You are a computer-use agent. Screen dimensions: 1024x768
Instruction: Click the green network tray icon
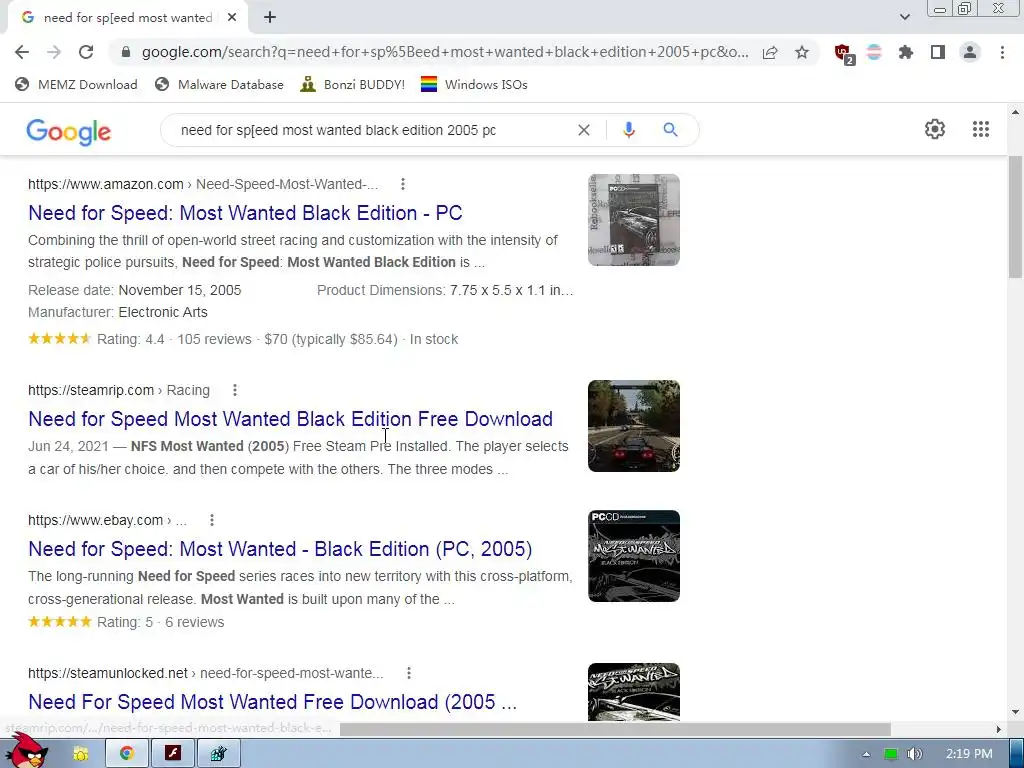tap(891, 754)
